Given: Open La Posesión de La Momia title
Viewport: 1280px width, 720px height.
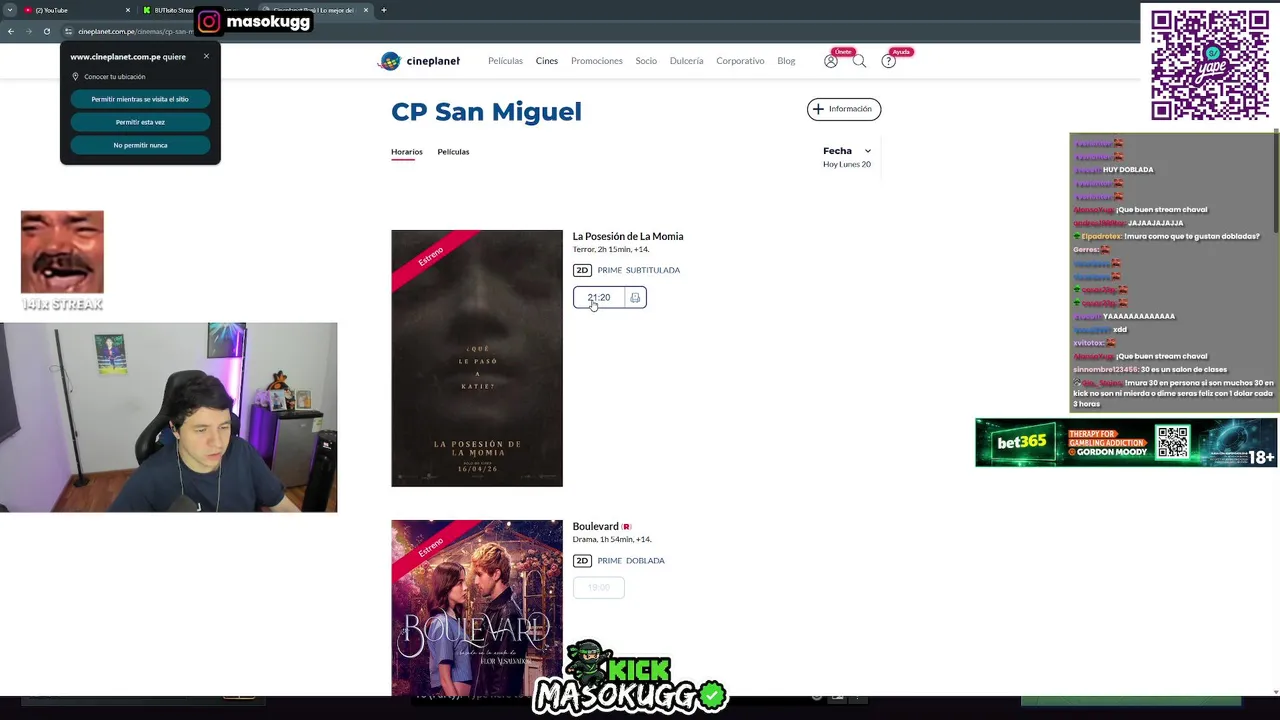Looking at the screenshot, I should click(628, 237).
